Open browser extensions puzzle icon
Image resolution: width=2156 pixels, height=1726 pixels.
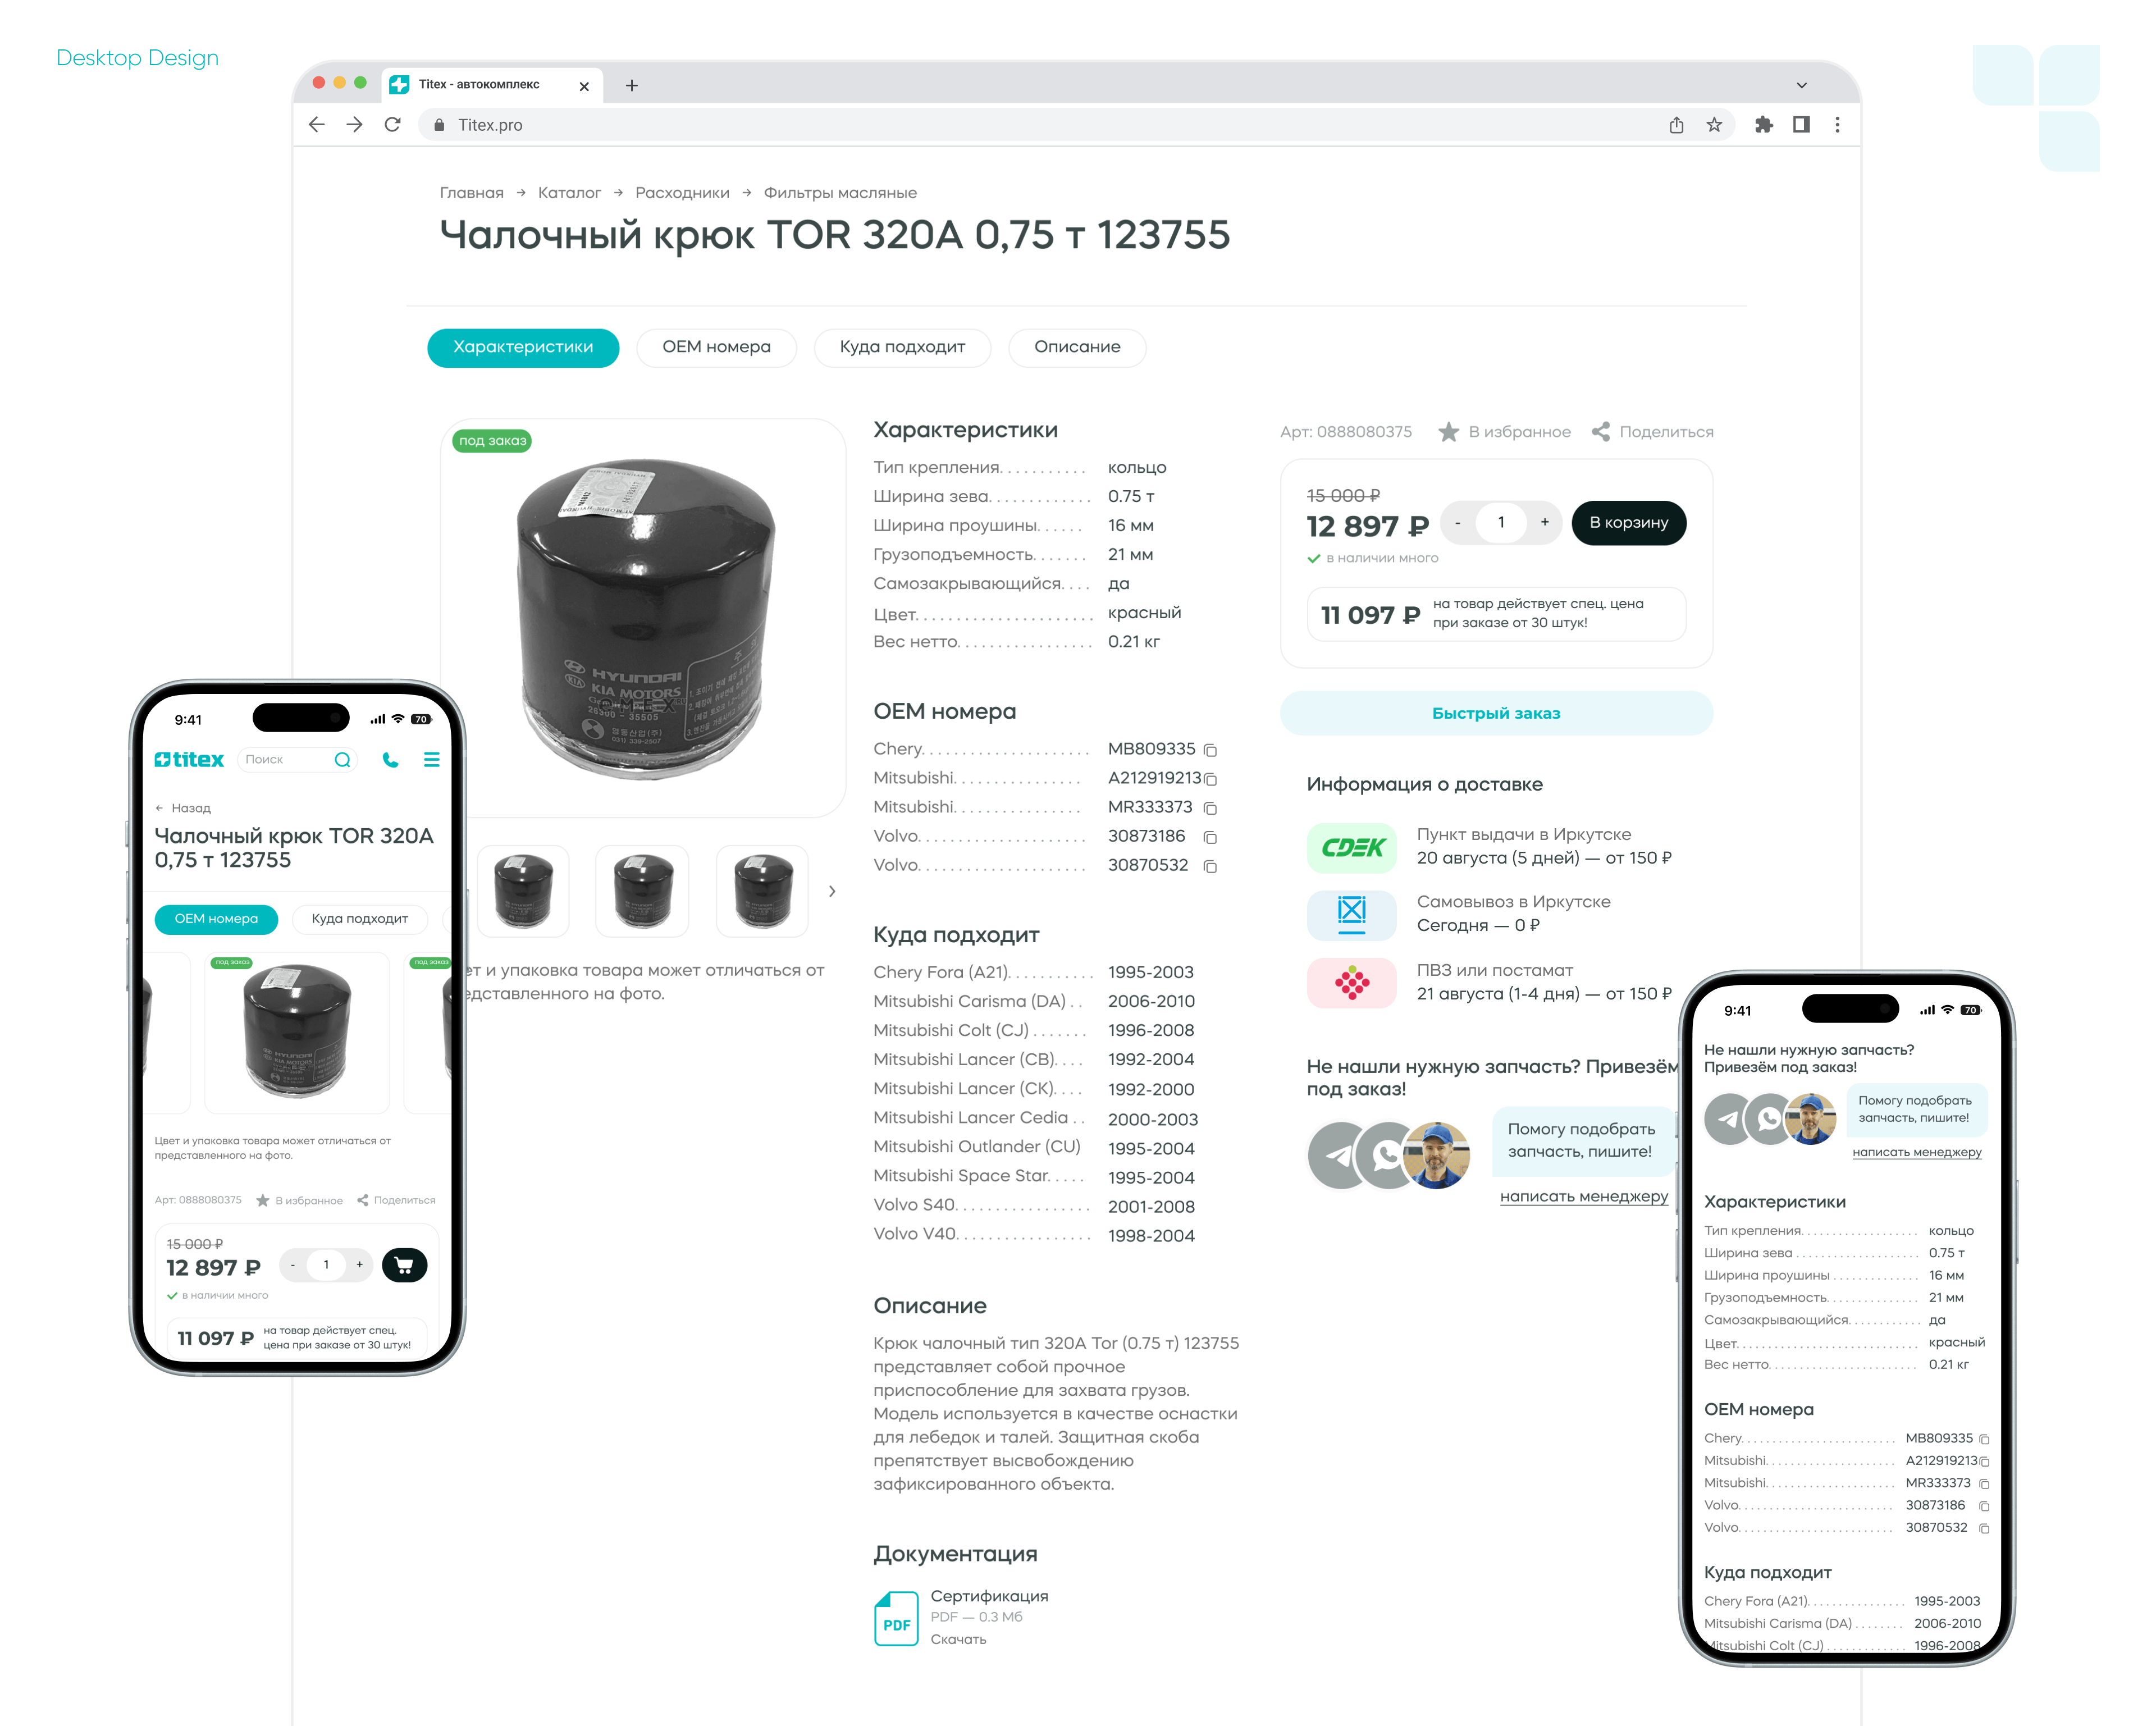[1763, 125]
